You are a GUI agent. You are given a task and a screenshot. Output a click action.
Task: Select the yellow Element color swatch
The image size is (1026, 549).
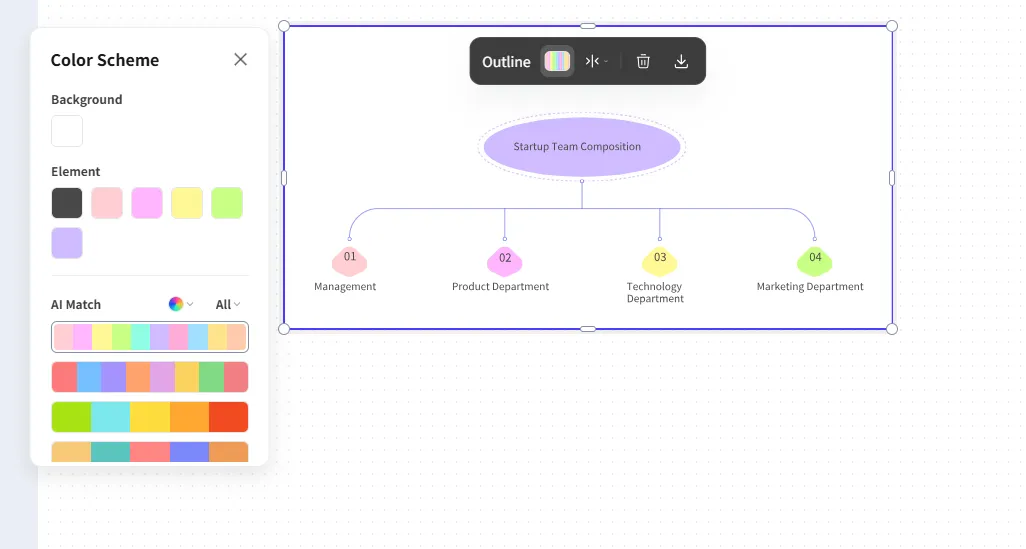pos(187,203)
